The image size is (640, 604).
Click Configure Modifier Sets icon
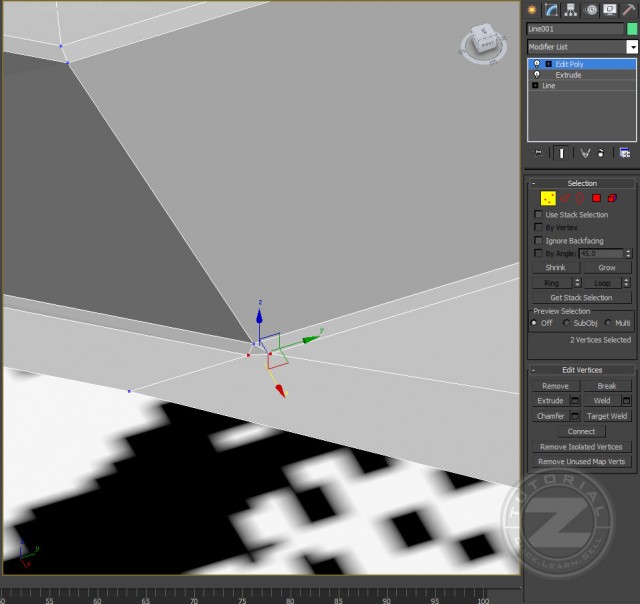[x=624, y=153]
